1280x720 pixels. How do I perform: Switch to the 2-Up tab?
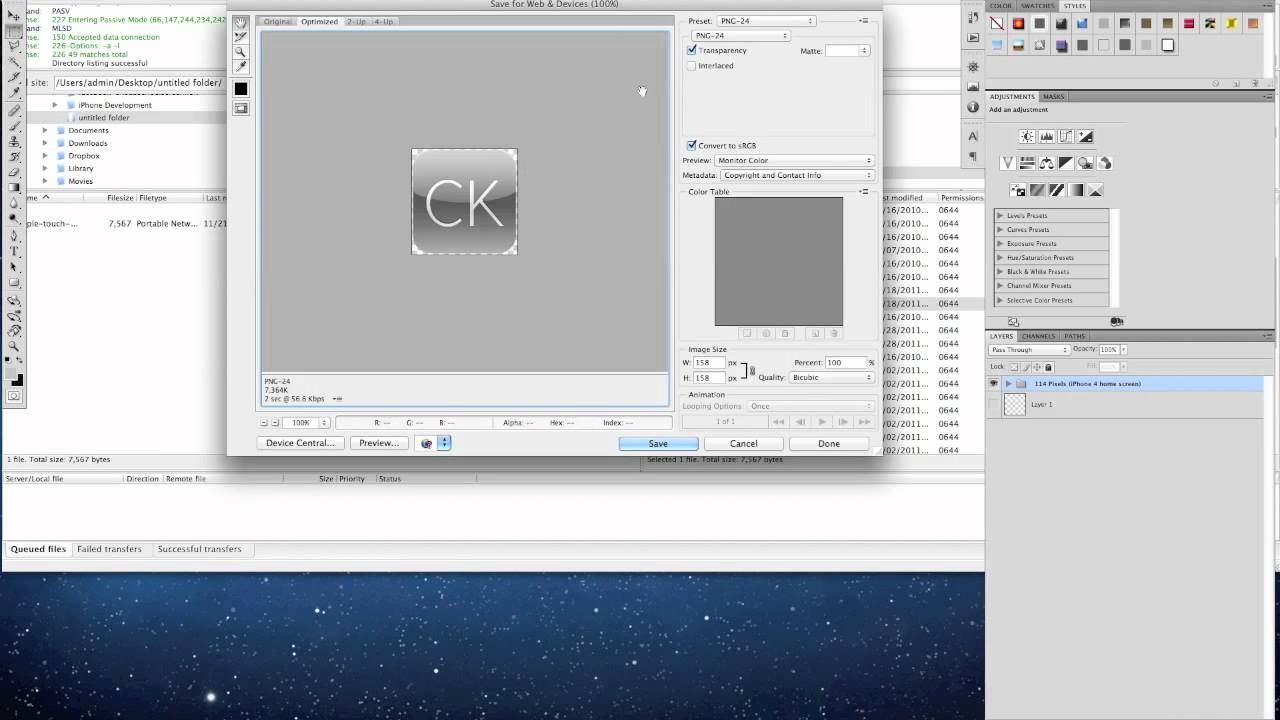point(356,21)
